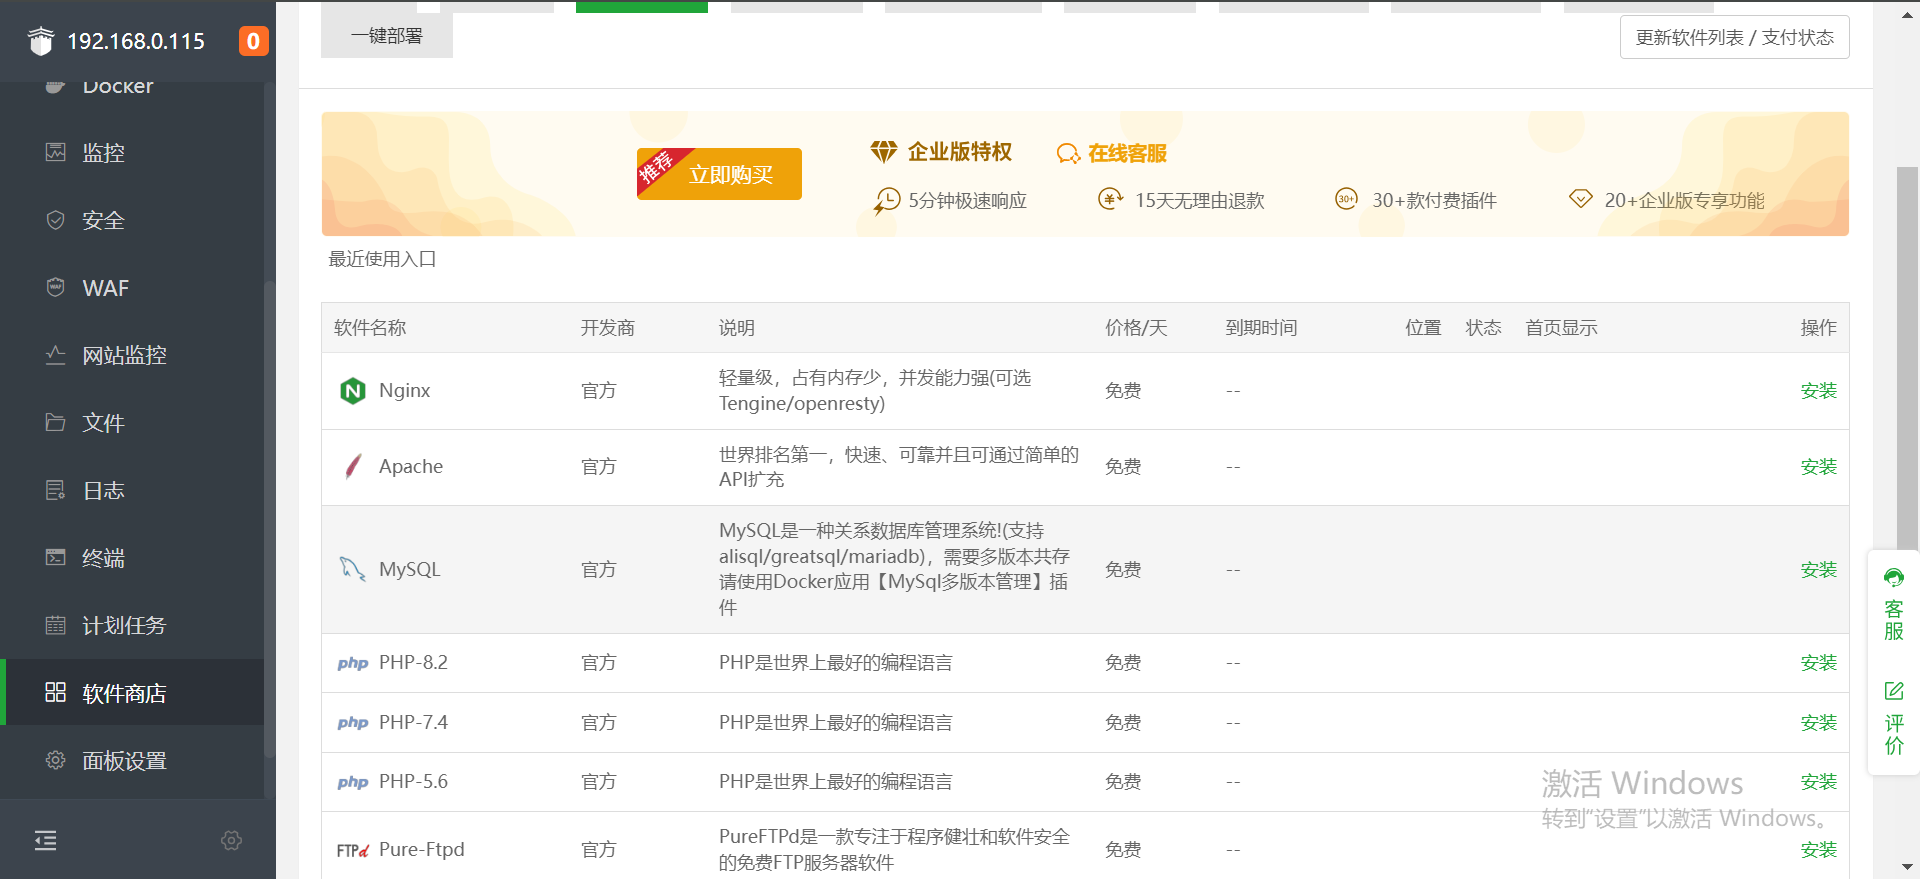Viewport: 1920px width, 879px height.
Task: Click the 最近使用入口 label
Action: pyautogui.click(x=382, y=259)
